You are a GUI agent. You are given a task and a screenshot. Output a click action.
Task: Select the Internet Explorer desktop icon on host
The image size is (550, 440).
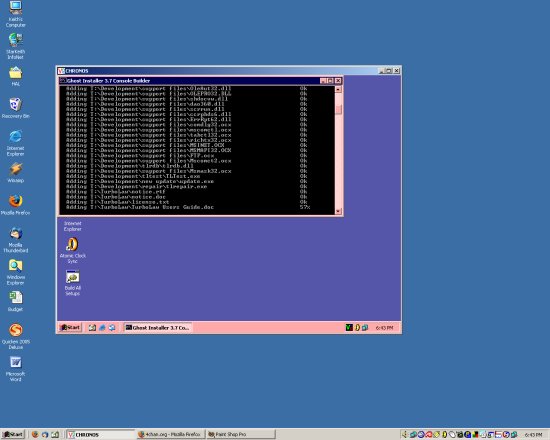point(15,143)
